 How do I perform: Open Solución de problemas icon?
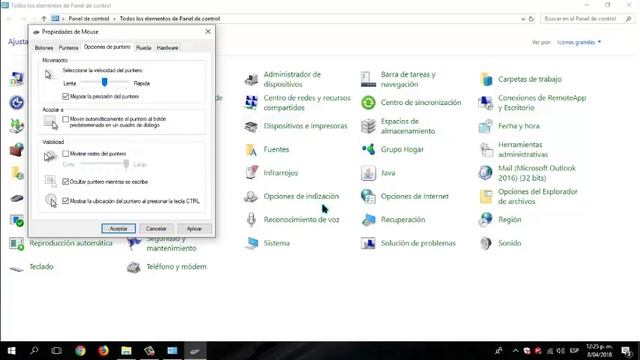click(368, 243)
